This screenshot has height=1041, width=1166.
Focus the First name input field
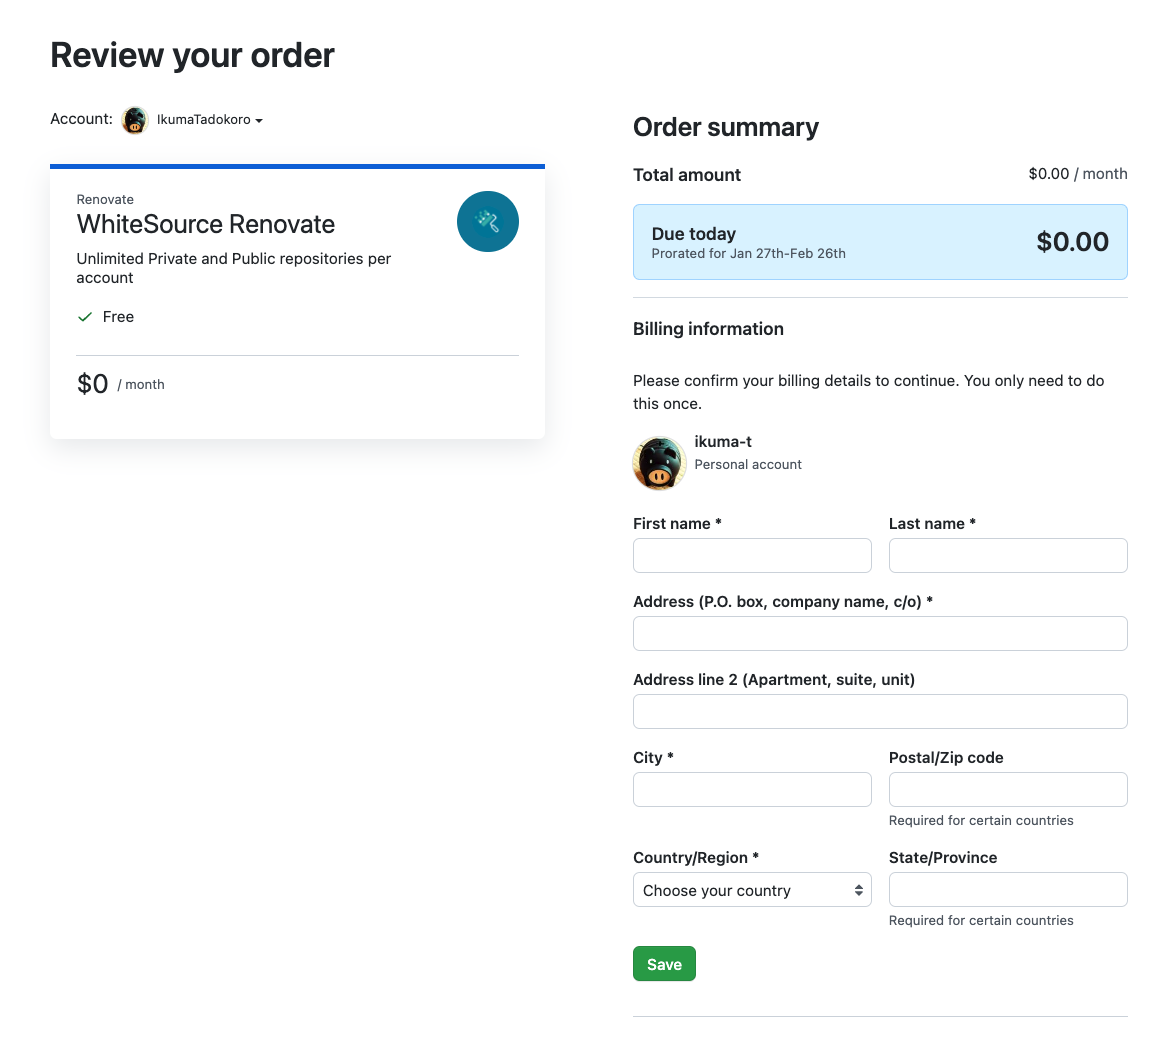point(752,555)
